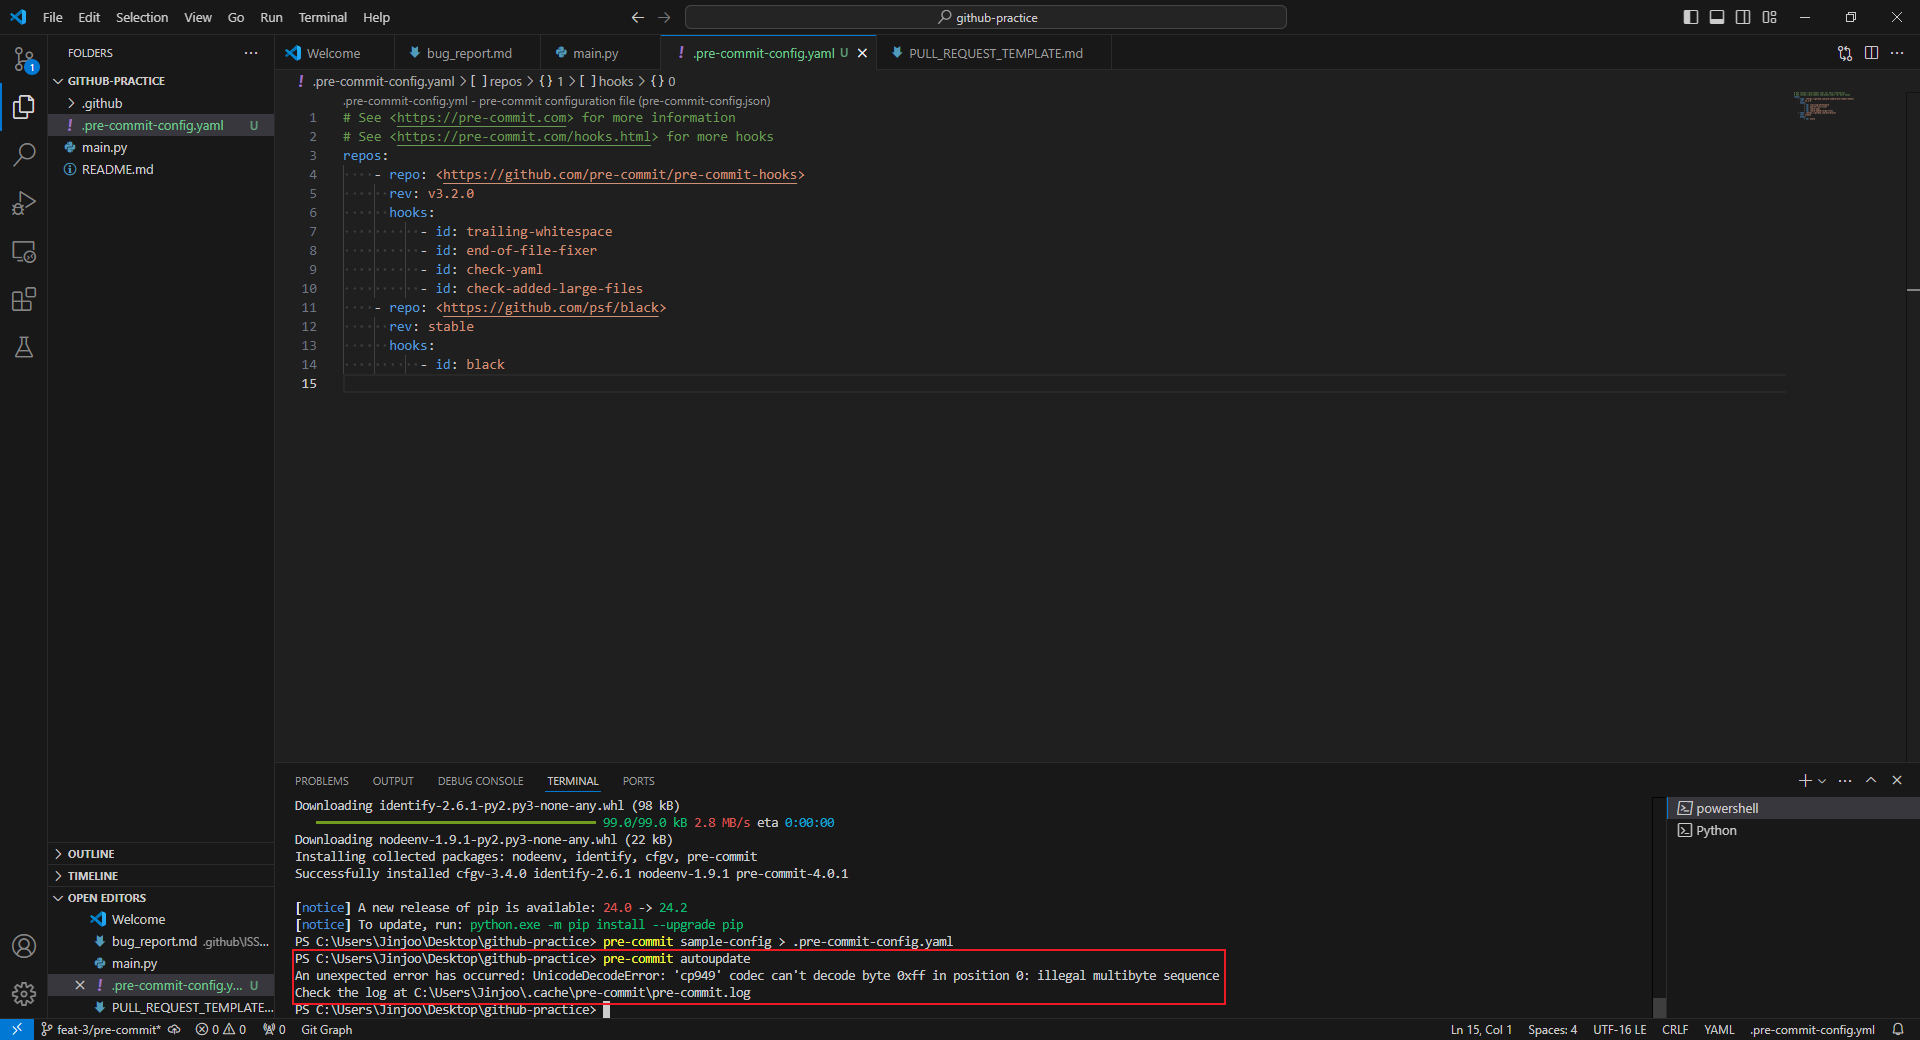Open the Source Control view
Viewport: 1920px width, 1040px height.
[24, 59]
